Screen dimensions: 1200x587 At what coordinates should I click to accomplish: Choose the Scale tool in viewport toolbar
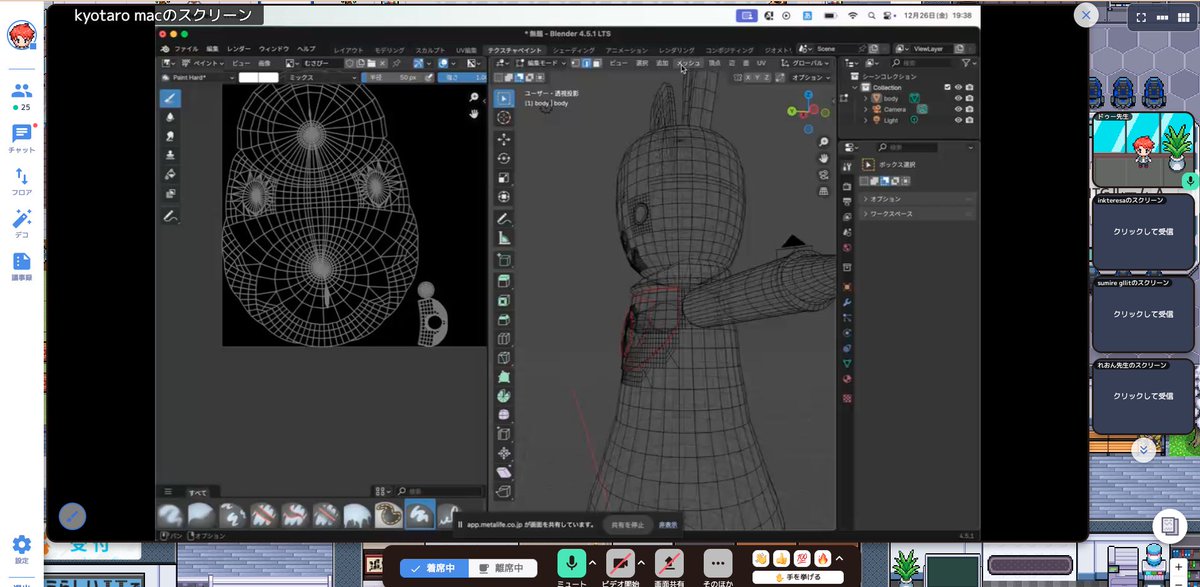pyautogui.click(x=504, y=177)
